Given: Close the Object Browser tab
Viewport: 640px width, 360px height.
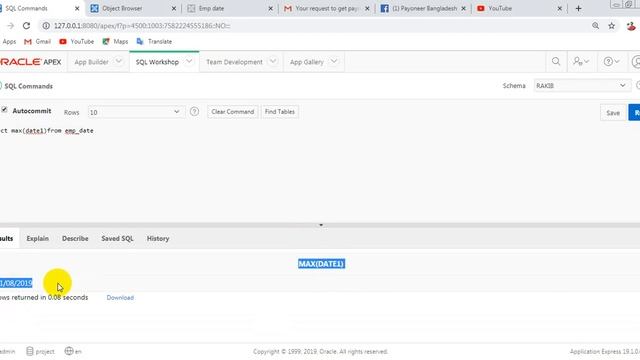Looking at the screenshot, I should [174, 8].
